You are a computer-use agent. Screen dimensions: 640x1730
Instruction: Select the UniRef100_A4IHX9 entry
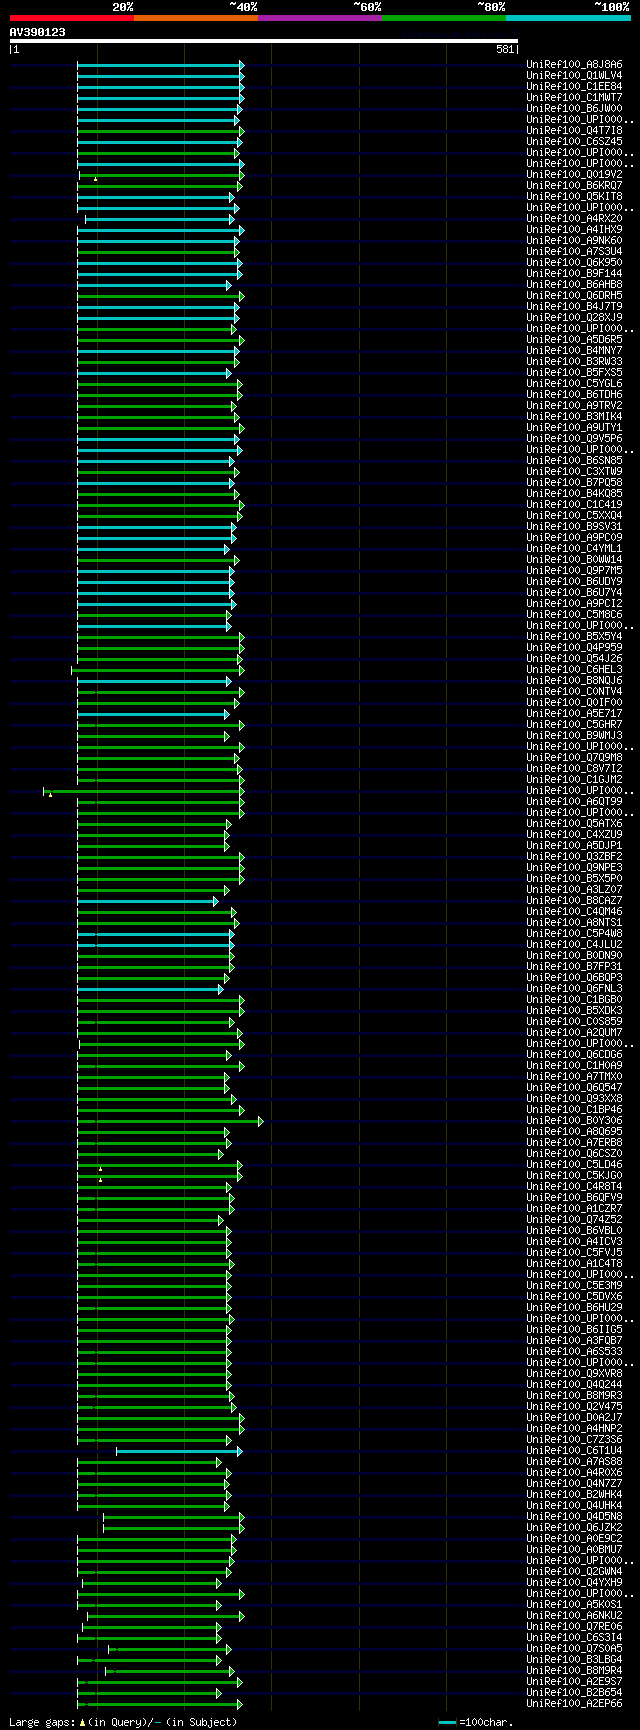click(x=574, y=230)
